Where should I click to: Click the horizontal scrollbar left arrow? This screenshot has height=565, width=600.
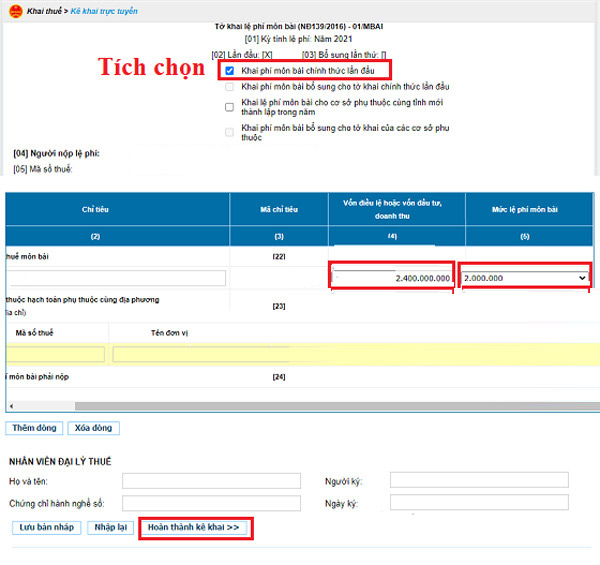coord(11,406)
